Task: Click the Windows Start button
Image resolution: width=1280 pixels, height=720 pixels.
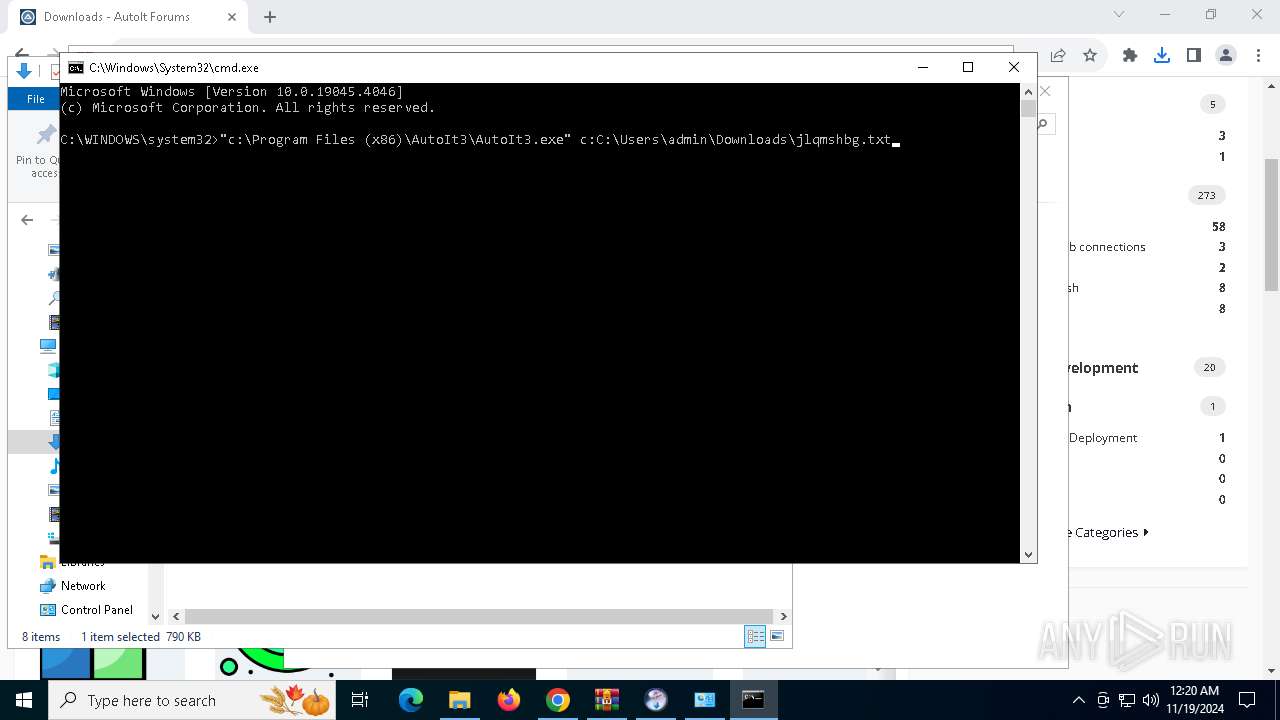Action: pyautogui.click(x=23, y=700)
